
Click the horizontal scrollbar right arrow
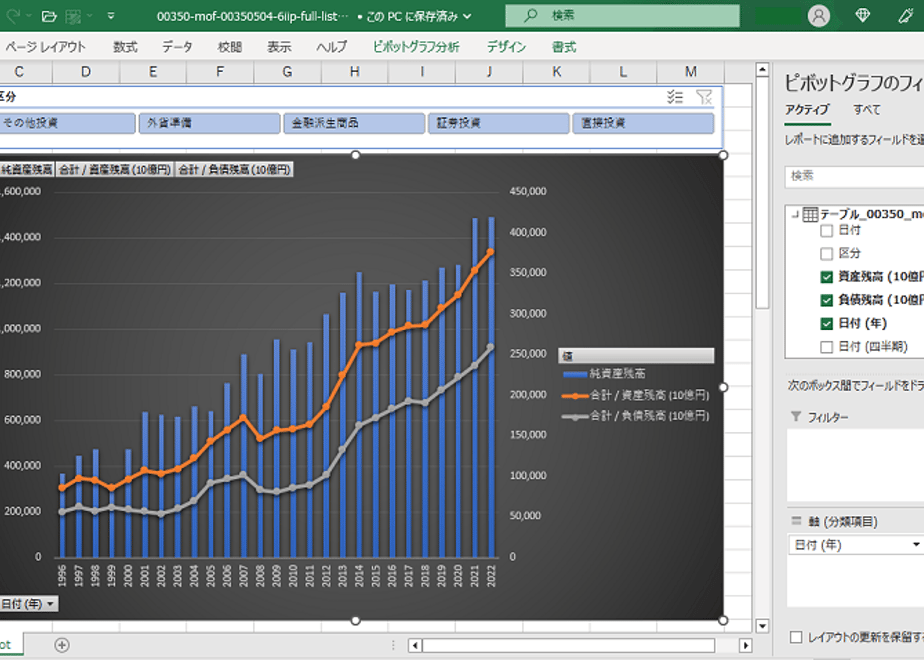745,645
